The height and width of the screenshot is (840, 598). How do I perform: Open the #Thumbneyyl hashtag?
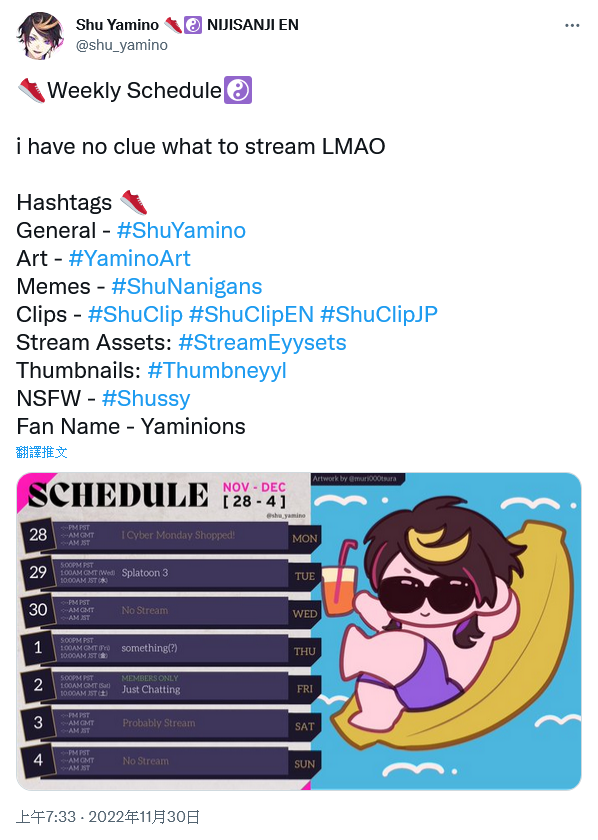[x=217, y=370]
